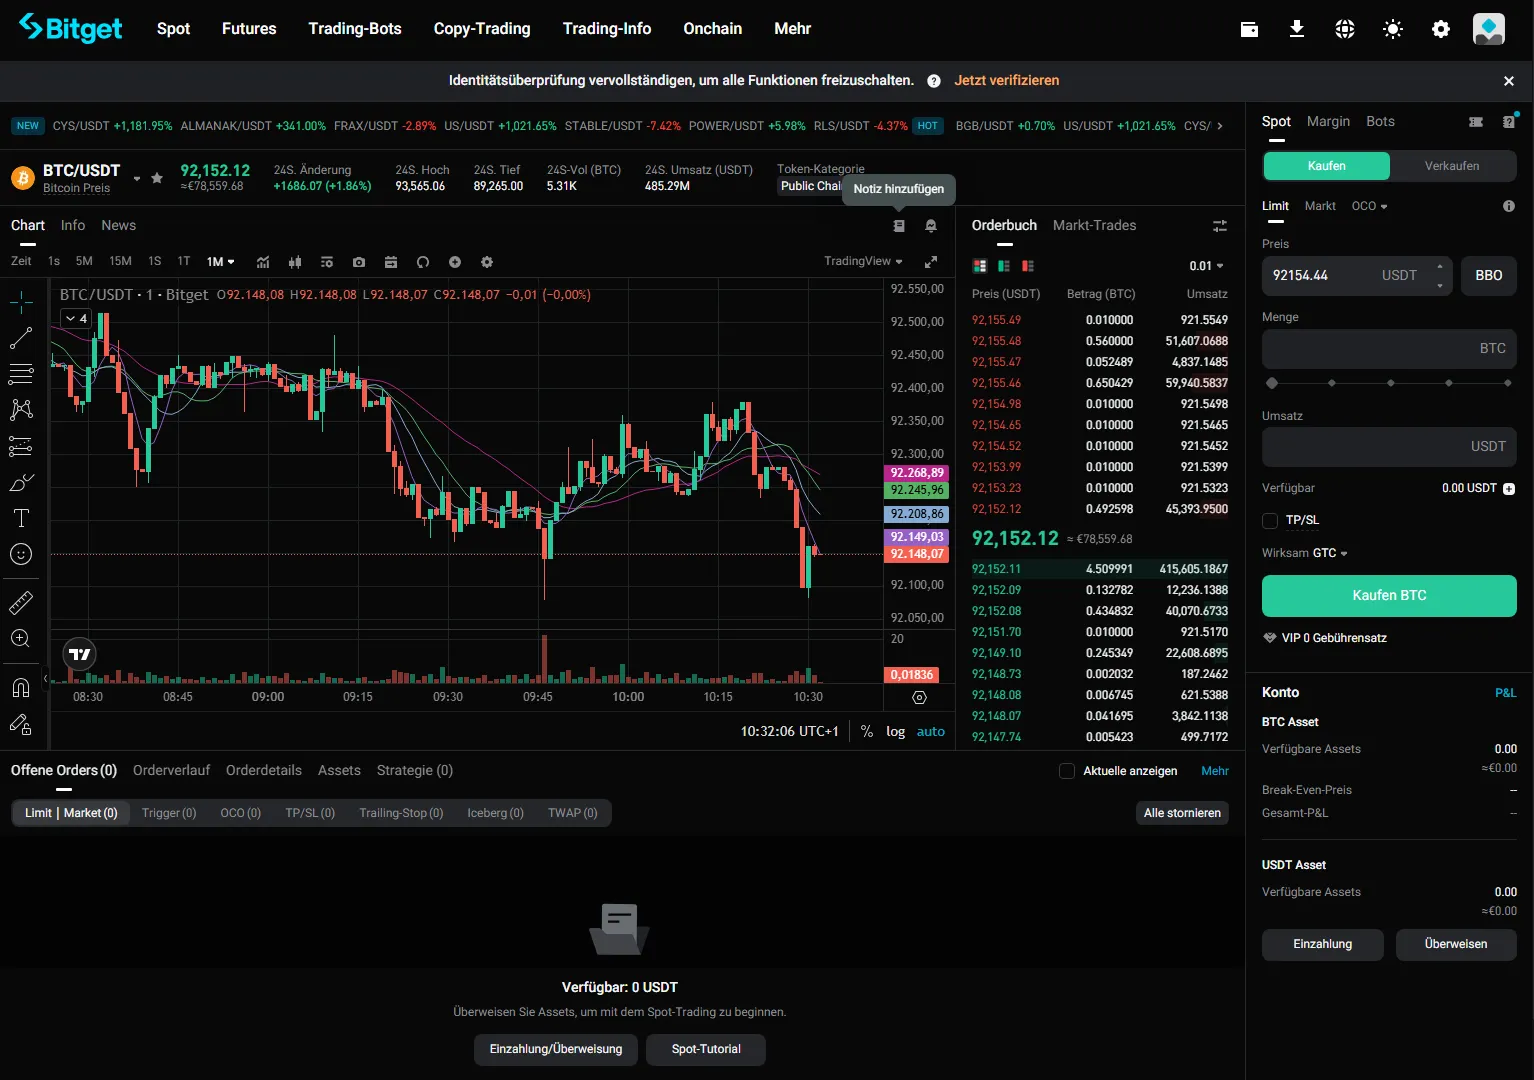This screenshot has height=1080, width=1534.
Task: Click the BBO button
Action: tap(1489, 276)
